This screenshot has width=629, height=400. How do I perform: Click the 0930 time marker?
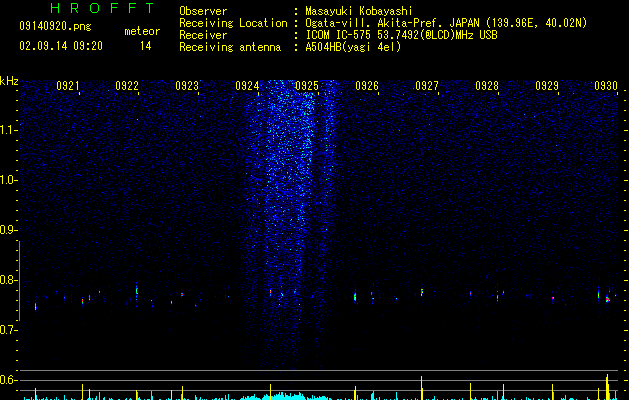(606, 86)
